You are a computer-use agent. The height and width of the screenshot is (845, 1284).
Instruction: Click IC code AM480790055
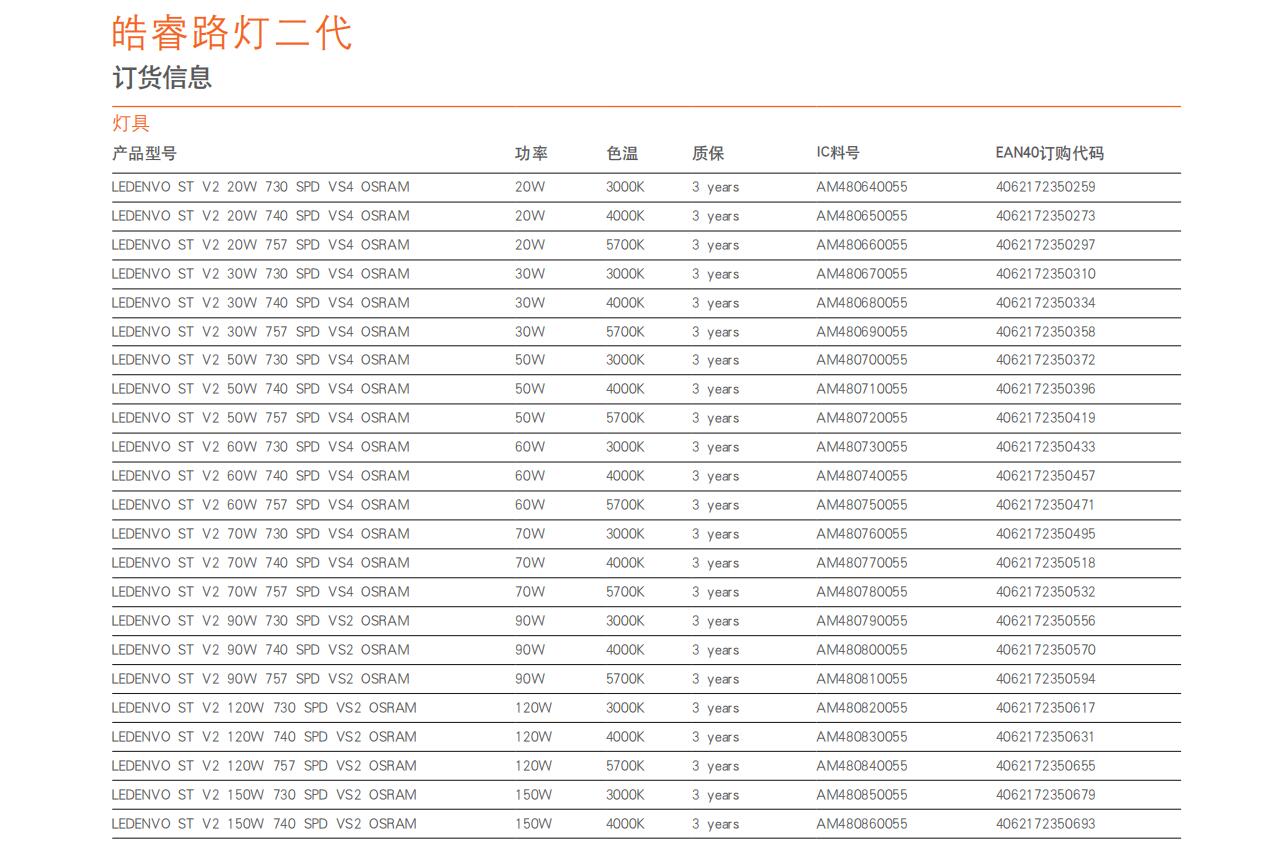click(862, 621)
